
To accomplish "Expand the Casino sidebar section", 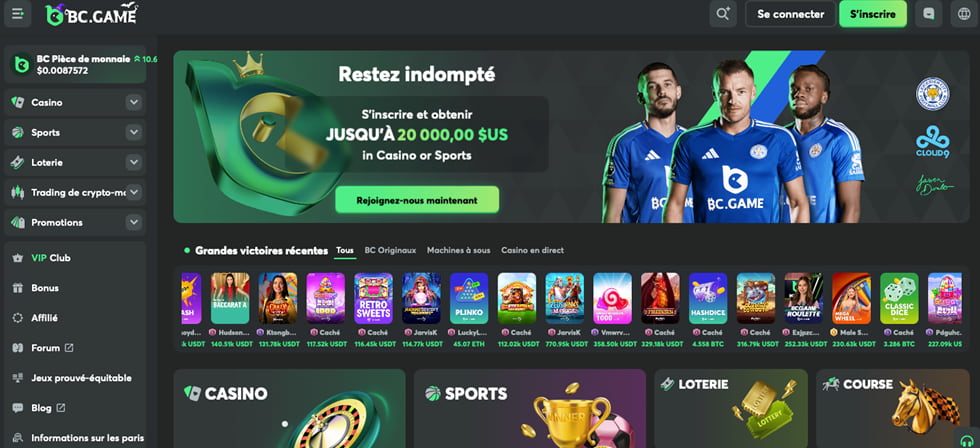I will pyautogui.click(x=134, y=102).
